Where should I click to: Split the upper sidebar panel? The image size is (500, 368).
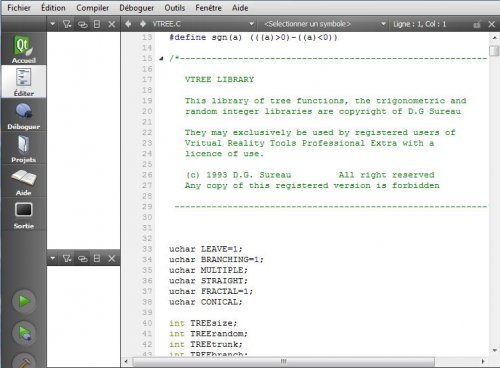[97, 24]
